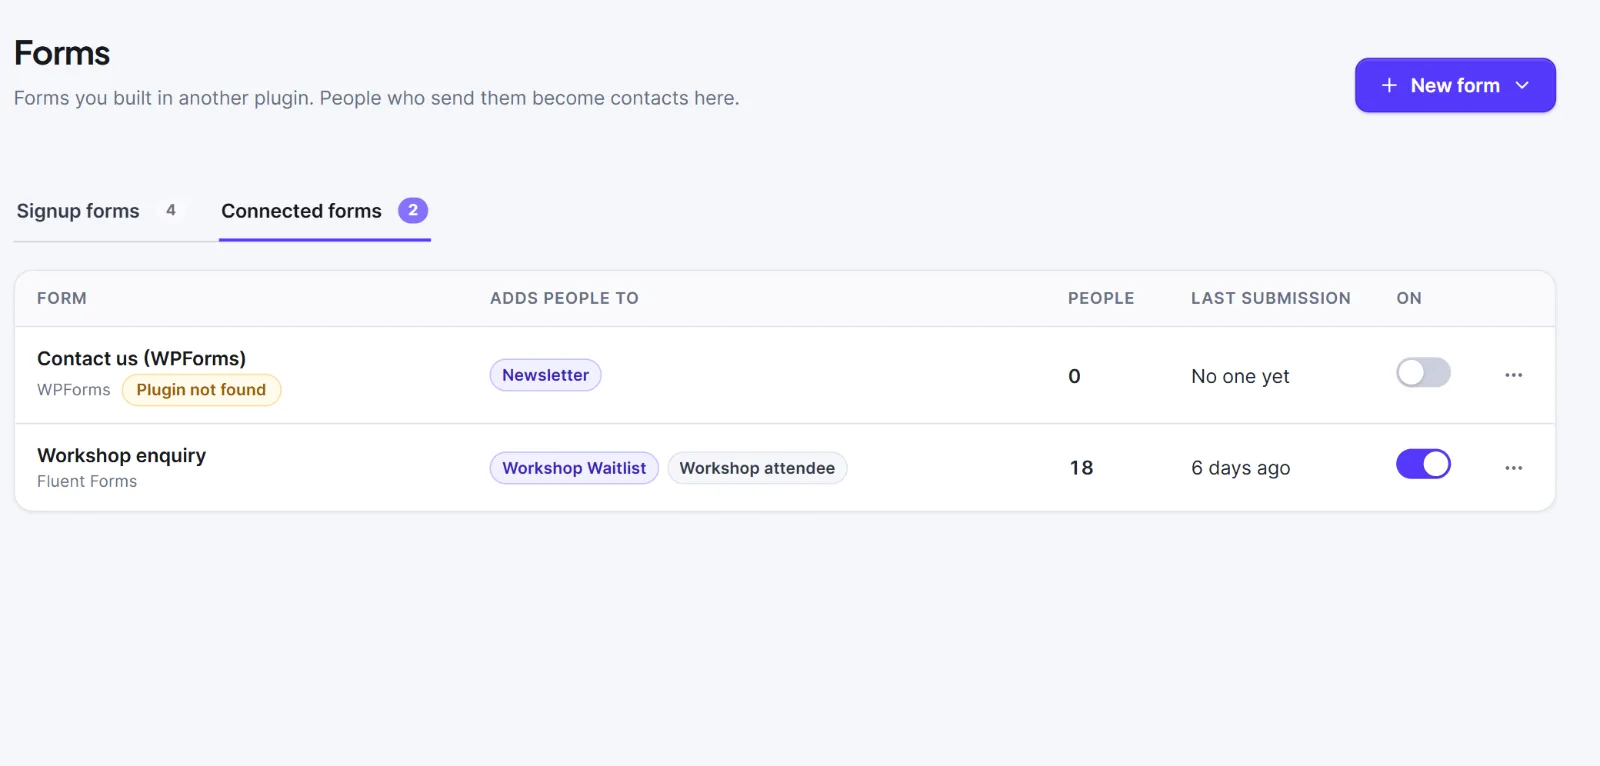1600x766 pixels.
Task: Click the Connected forms count badge
Action: (x=413, y=210)
